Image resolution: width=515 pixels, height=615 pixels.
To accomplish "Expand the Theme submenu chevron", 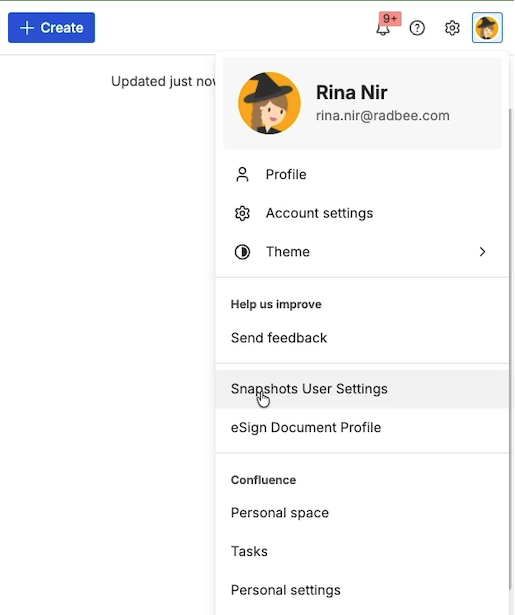I will (x=482, y=252).
